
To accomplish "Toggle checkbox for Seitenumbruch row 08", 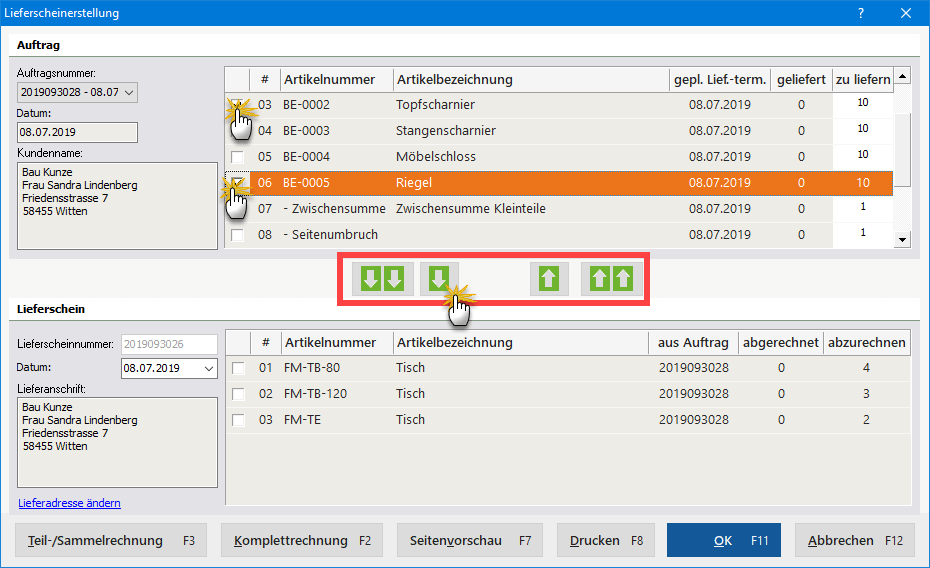I will point(238,235).
